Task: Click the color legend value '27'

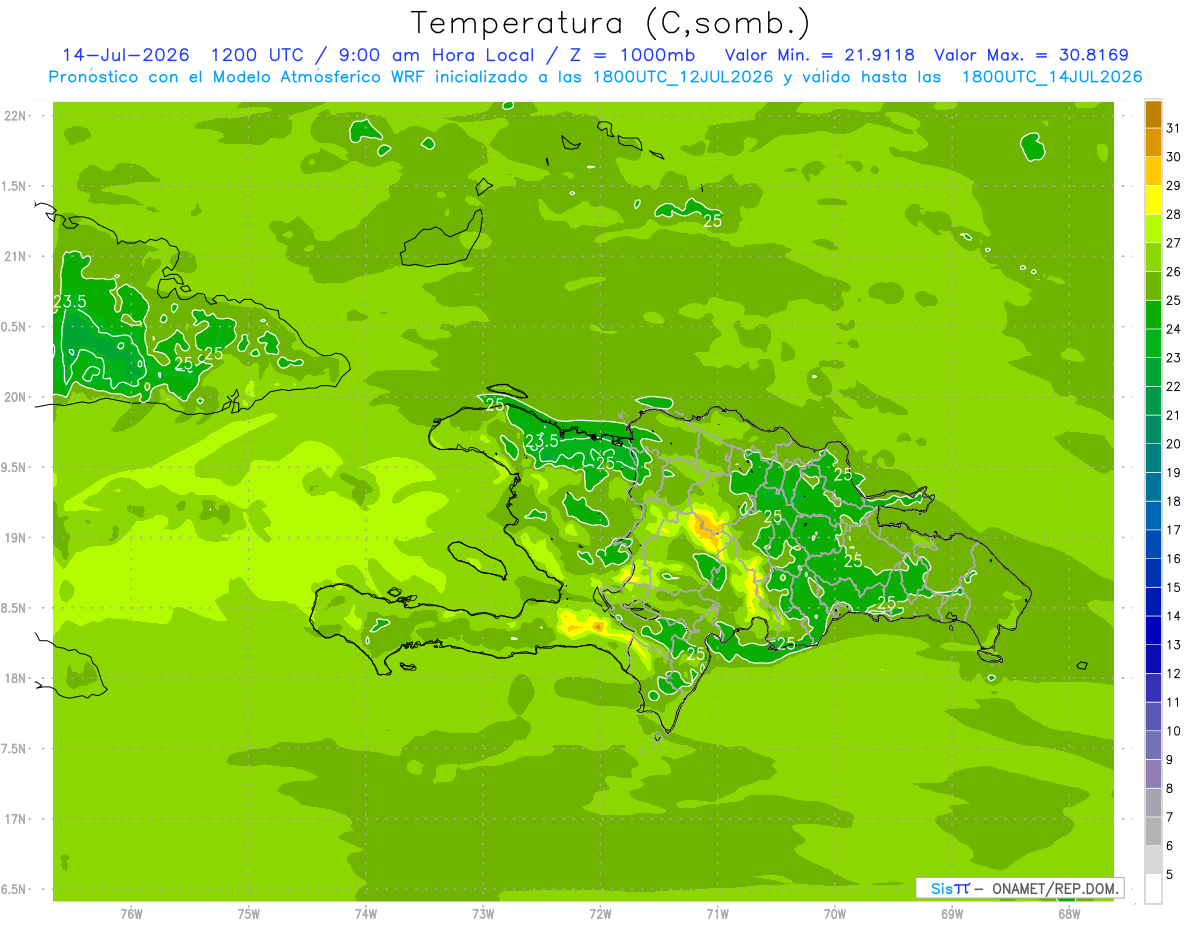Action: [x=1173, y=242]
